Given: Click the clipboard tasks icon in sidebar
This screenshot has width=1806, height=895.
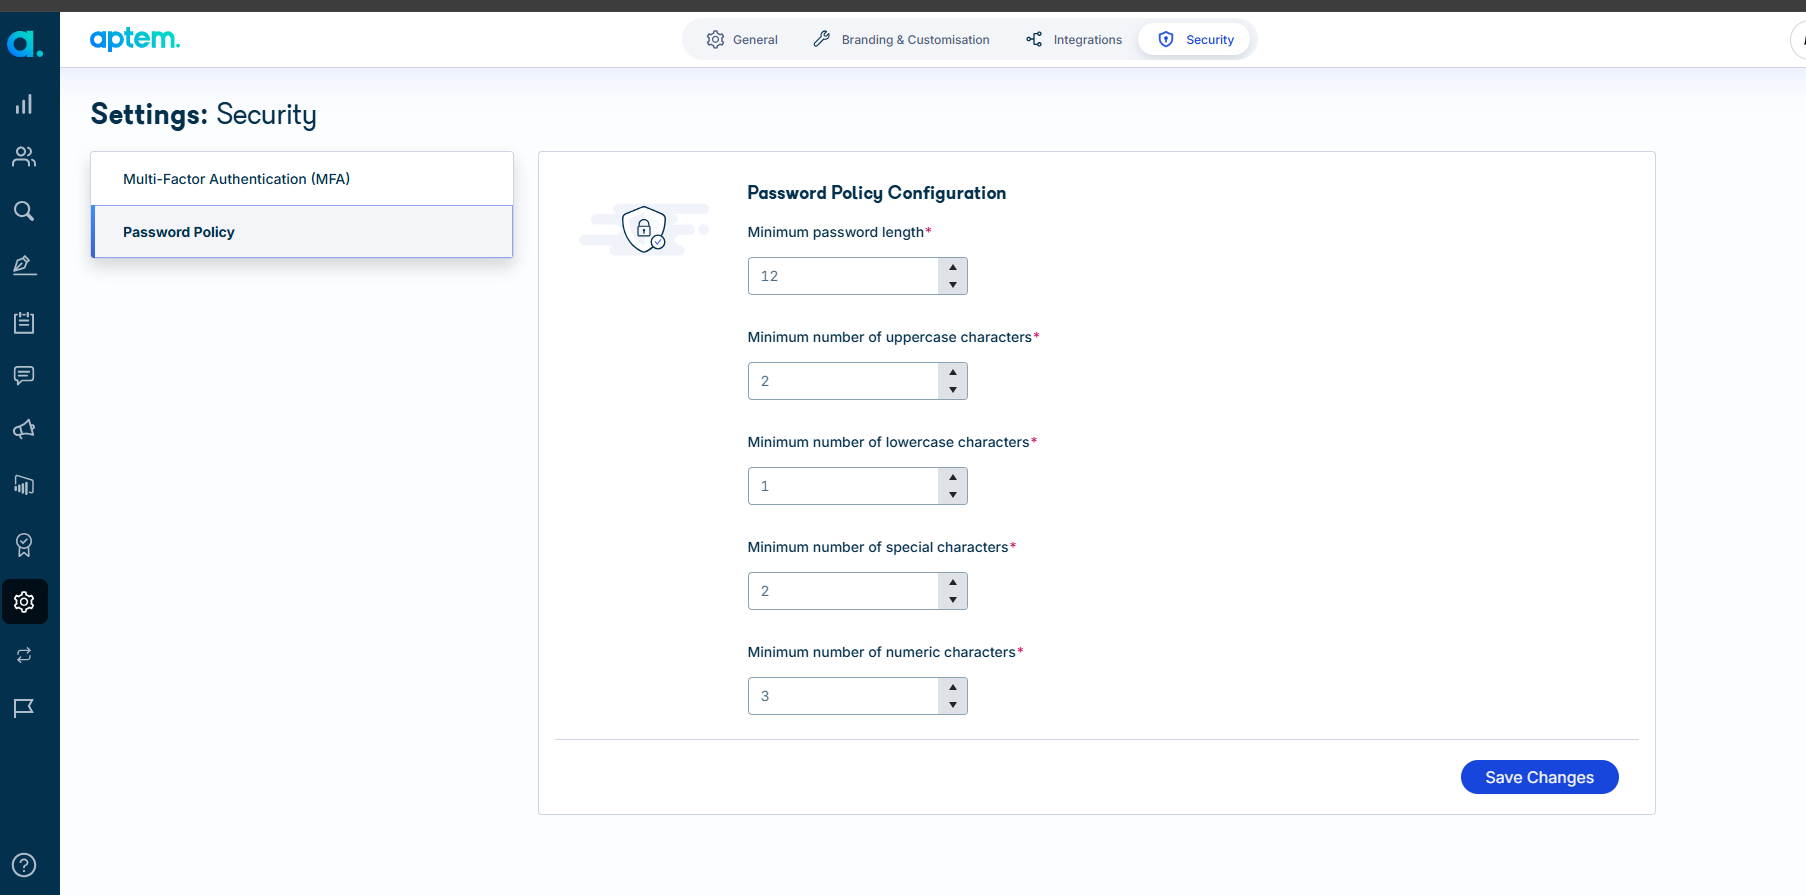Looking at the screenshot, I should (x=24, y=322).
